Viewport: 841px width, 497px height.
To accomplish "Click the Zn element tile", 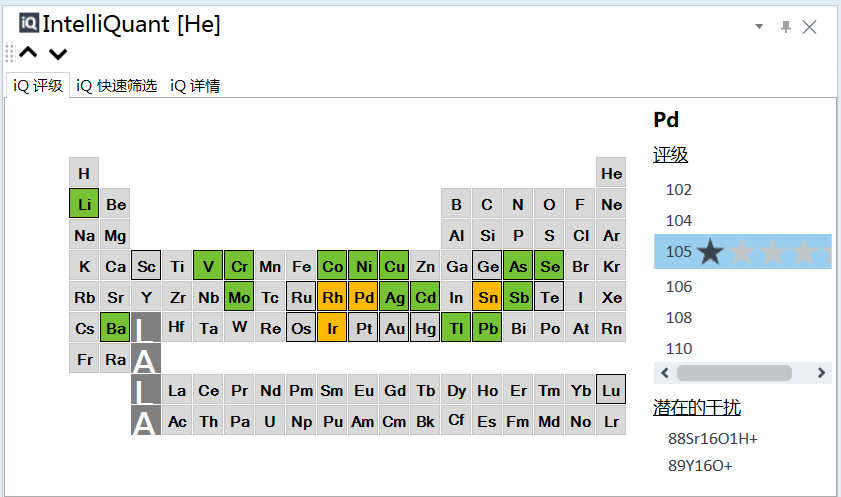I will tap(425, 266).
